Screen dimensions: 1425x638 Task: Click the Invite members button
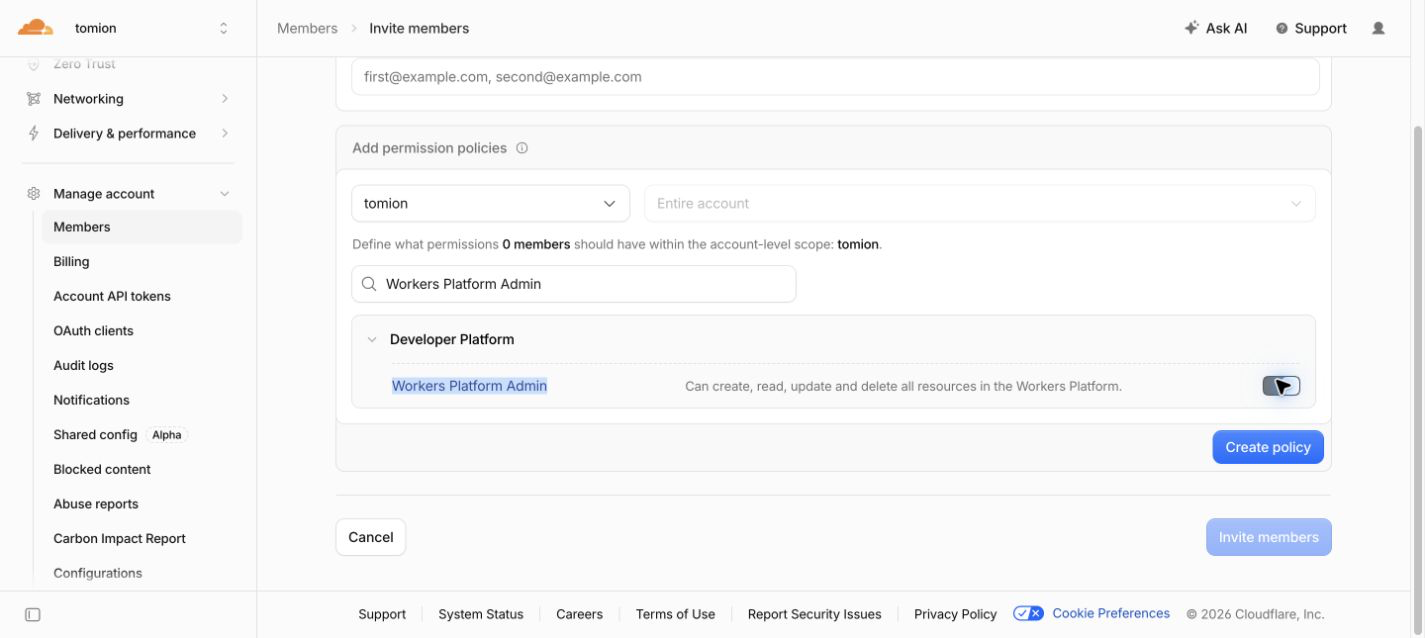pos(1268,537)
